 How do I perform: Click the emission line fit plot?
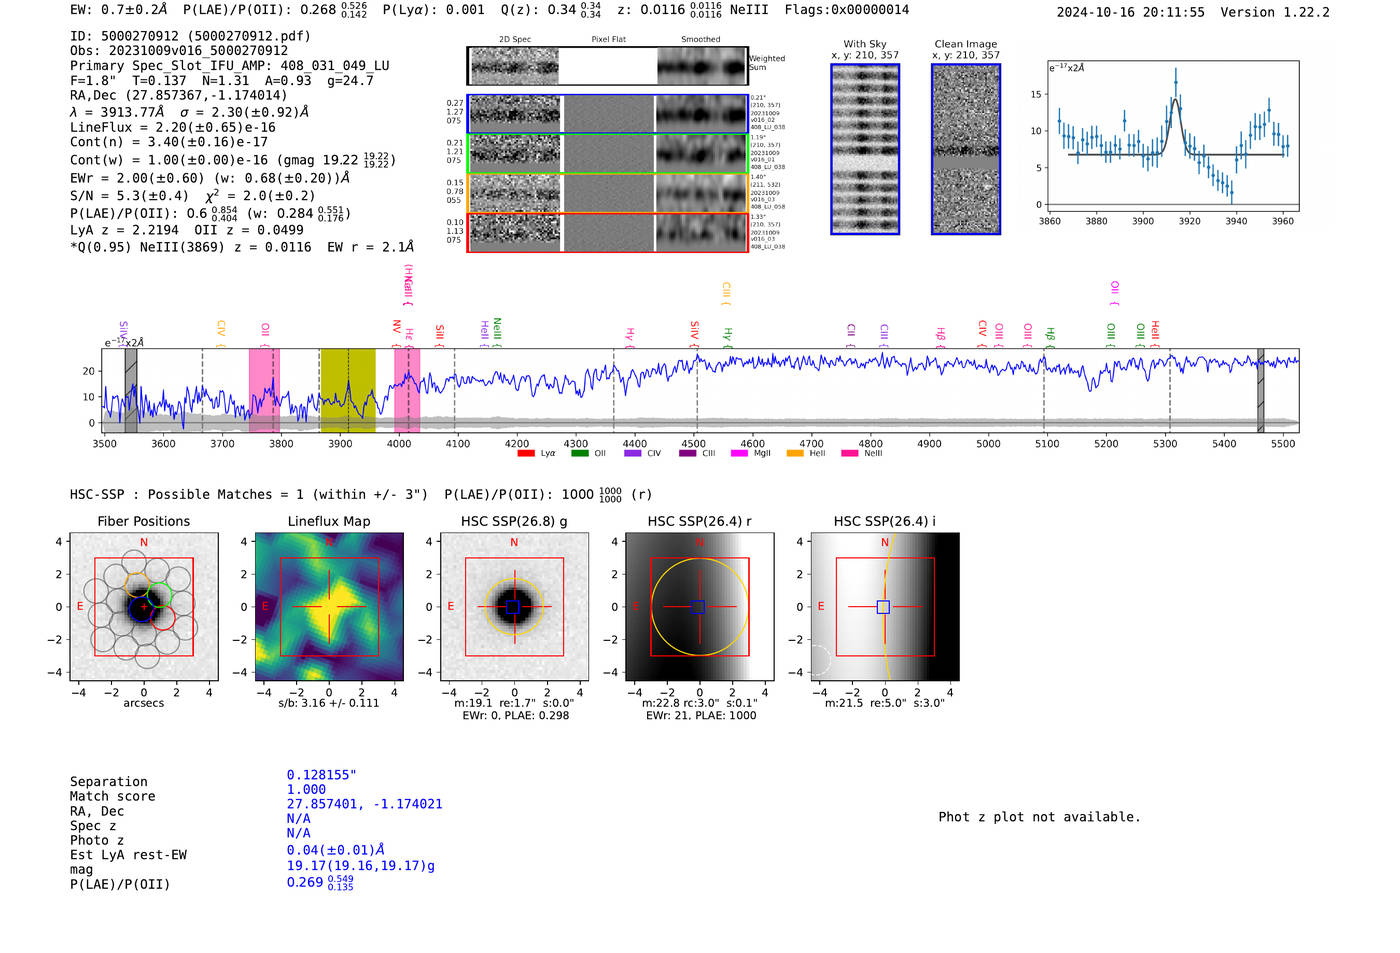tap(1173, 136)
